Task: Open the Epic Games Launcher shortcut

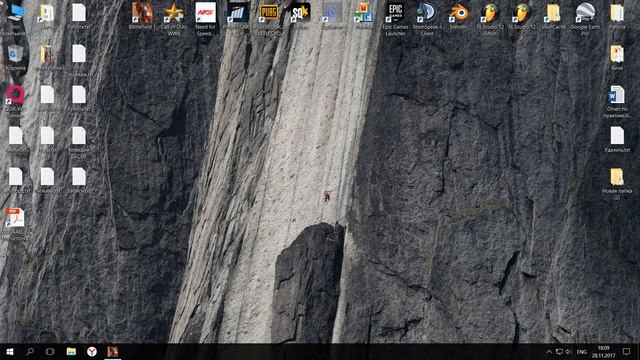Action: pos(396,13)
